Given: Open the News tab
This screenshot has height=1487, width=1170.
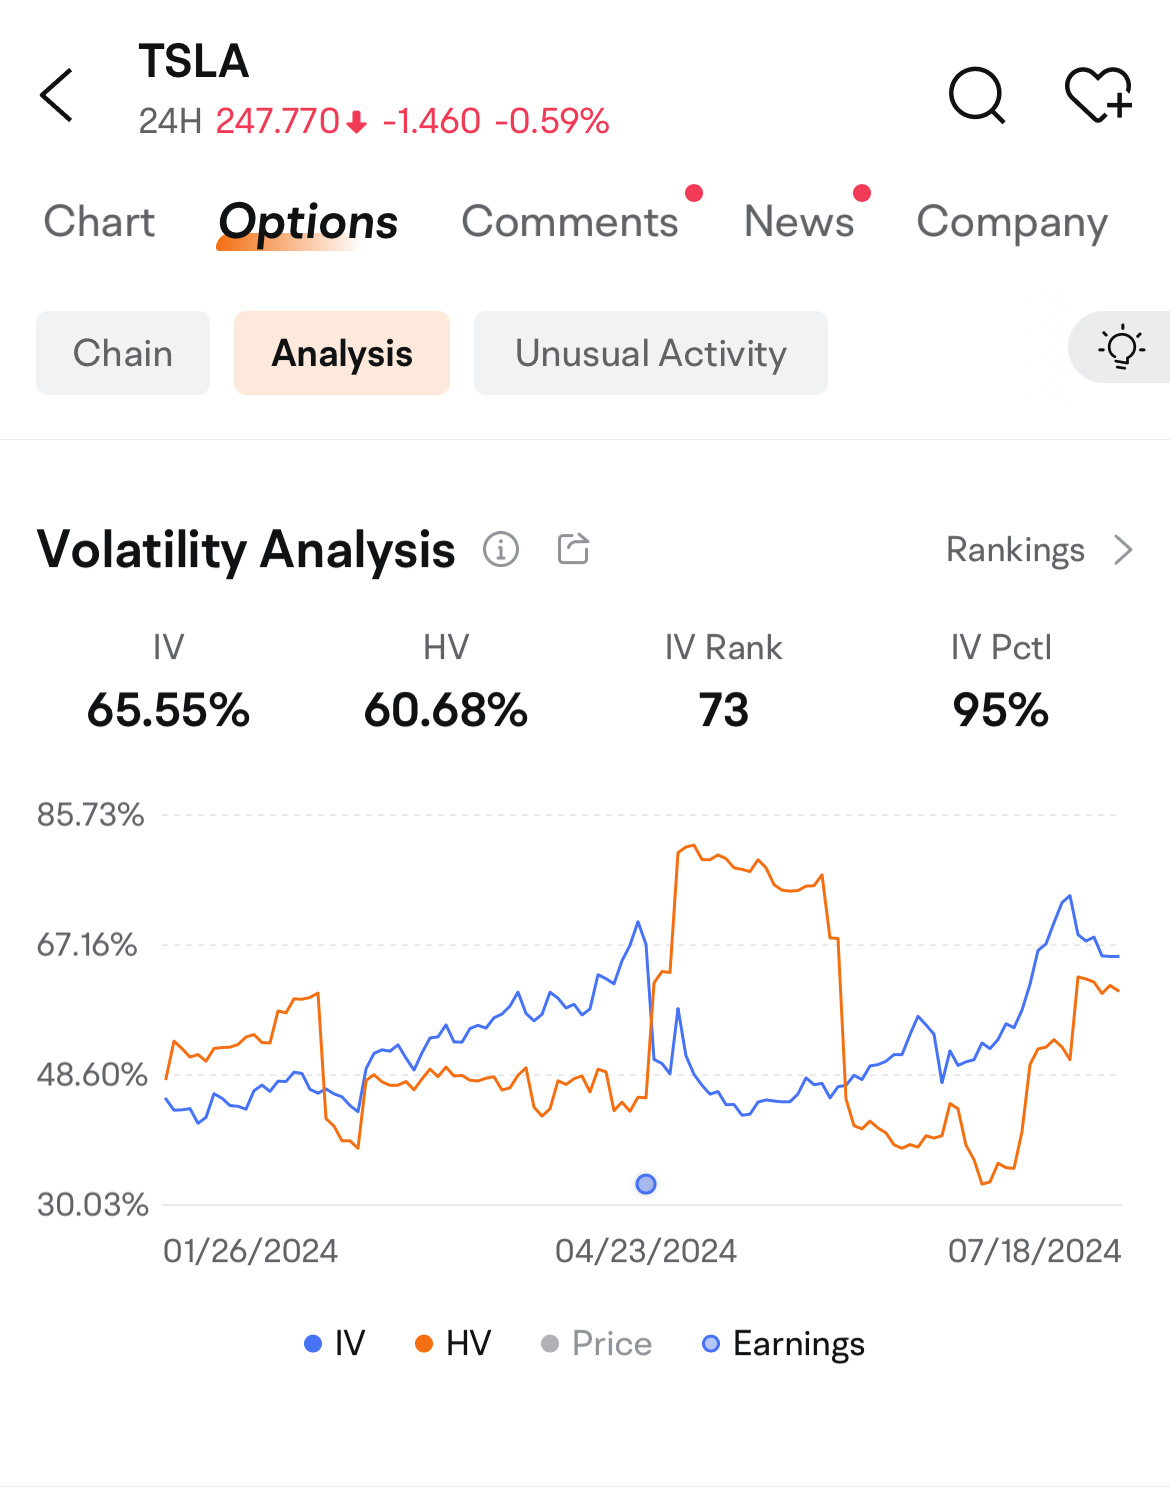Looking at the screenshot, I should coord(799,221).
